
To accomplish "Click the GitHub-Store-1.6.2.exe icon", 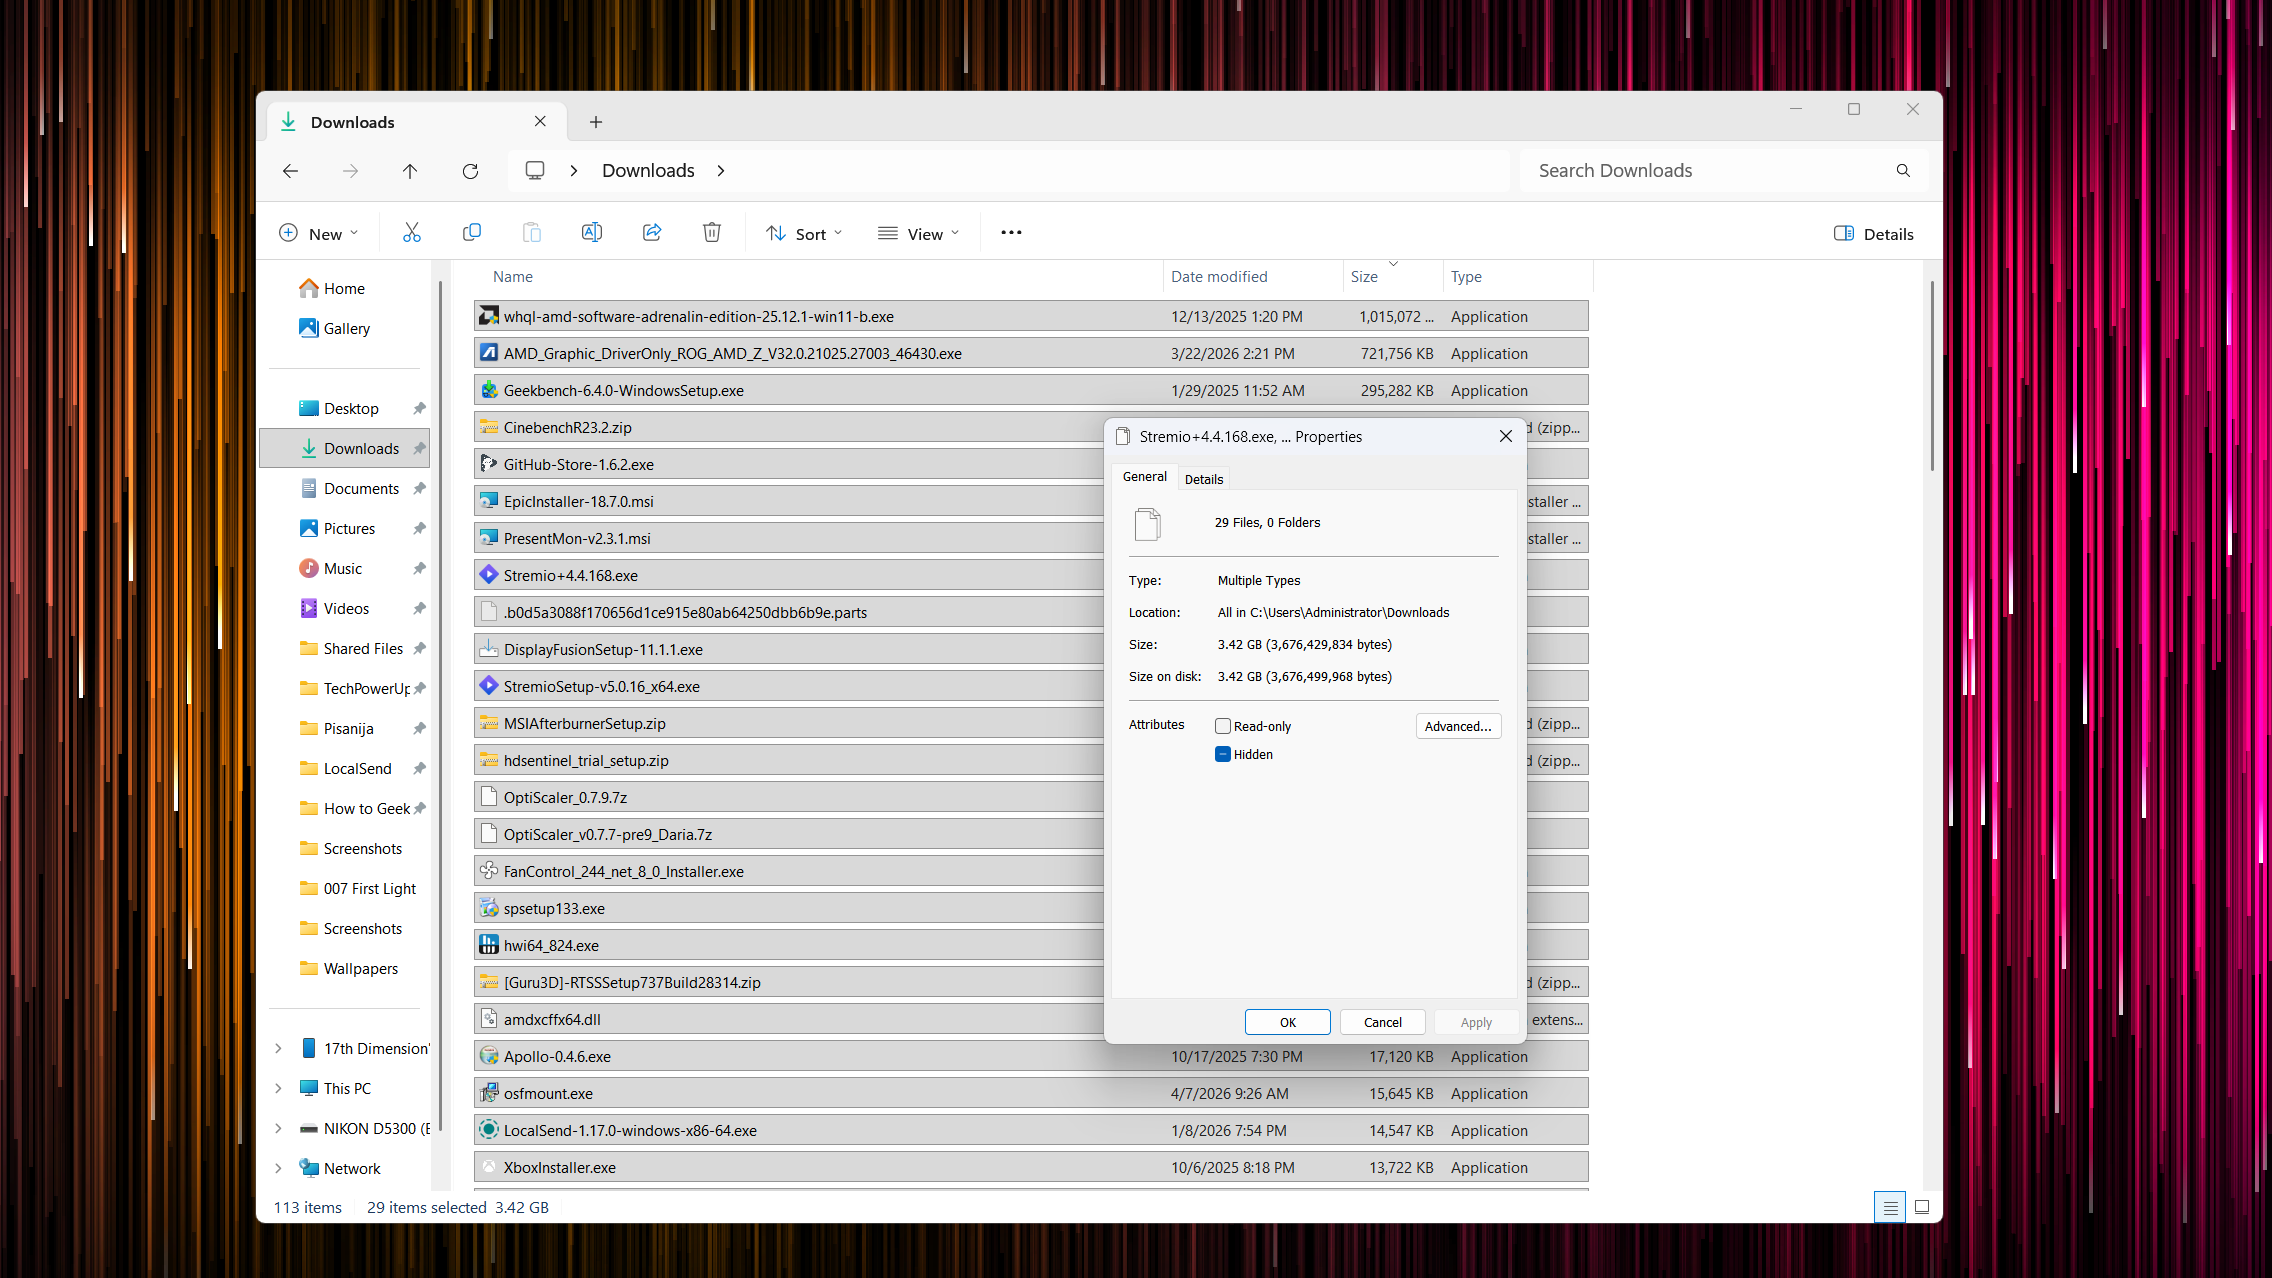I will (x=488, y=464).
